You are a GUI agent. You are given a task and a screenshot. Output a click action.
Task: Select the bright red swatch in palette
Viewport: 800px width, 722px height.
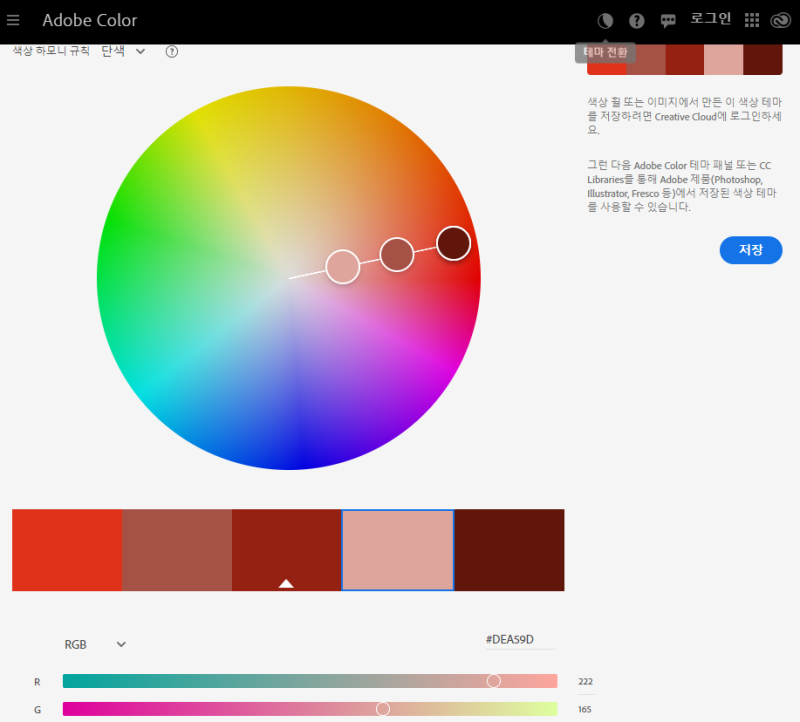(x=67, y=550)
